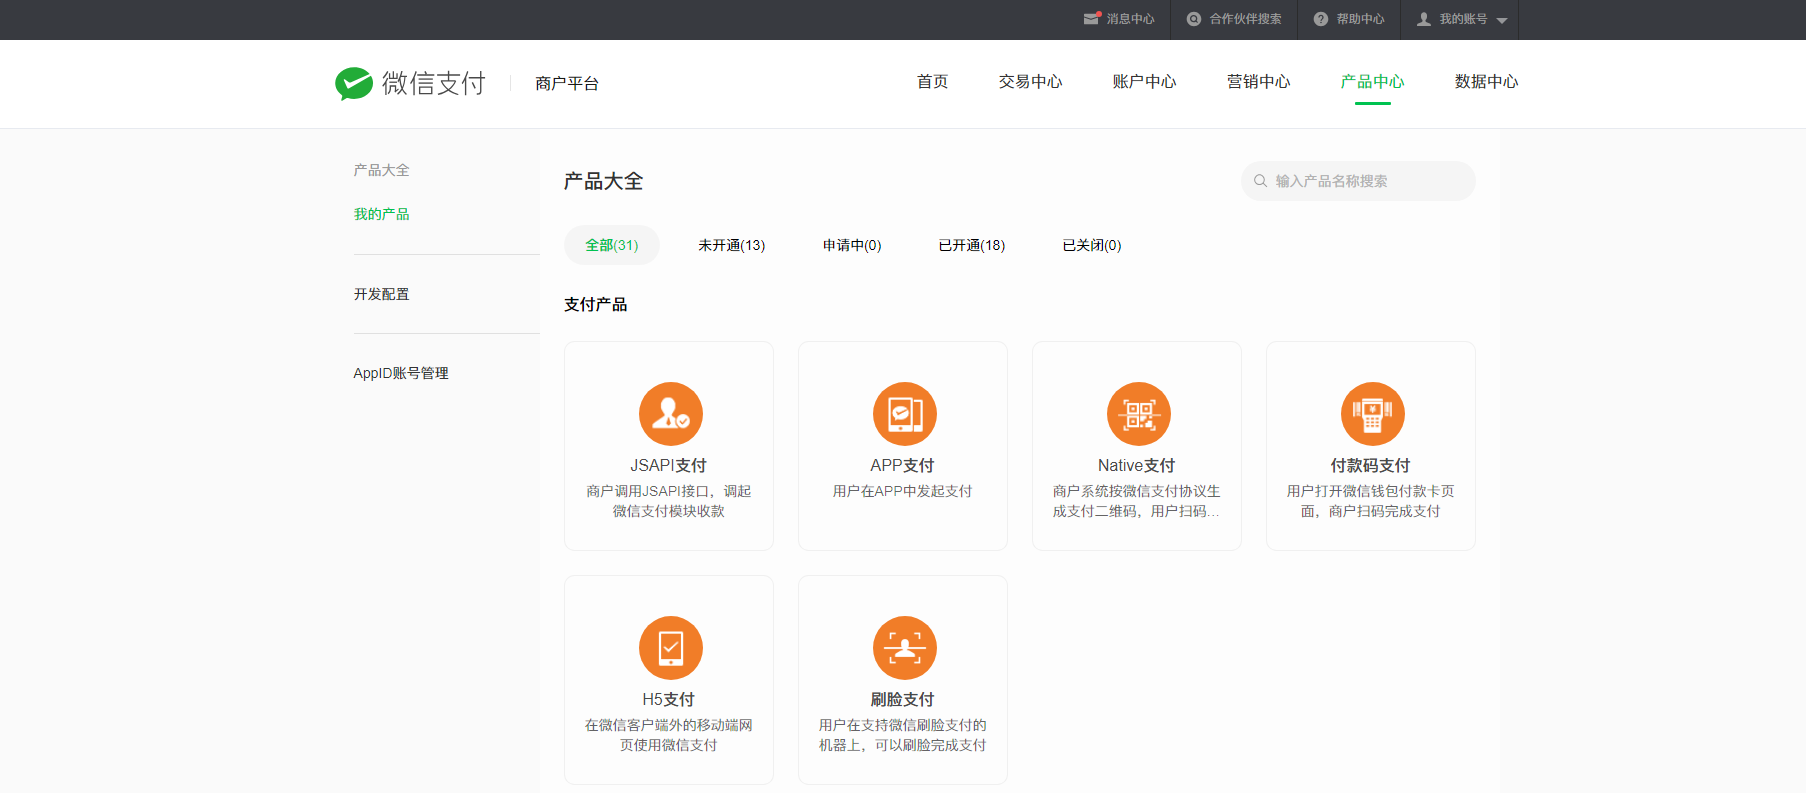Click the magnifier icon in product search
The height and width of the screenshot is (793, 1806).
1260,181
